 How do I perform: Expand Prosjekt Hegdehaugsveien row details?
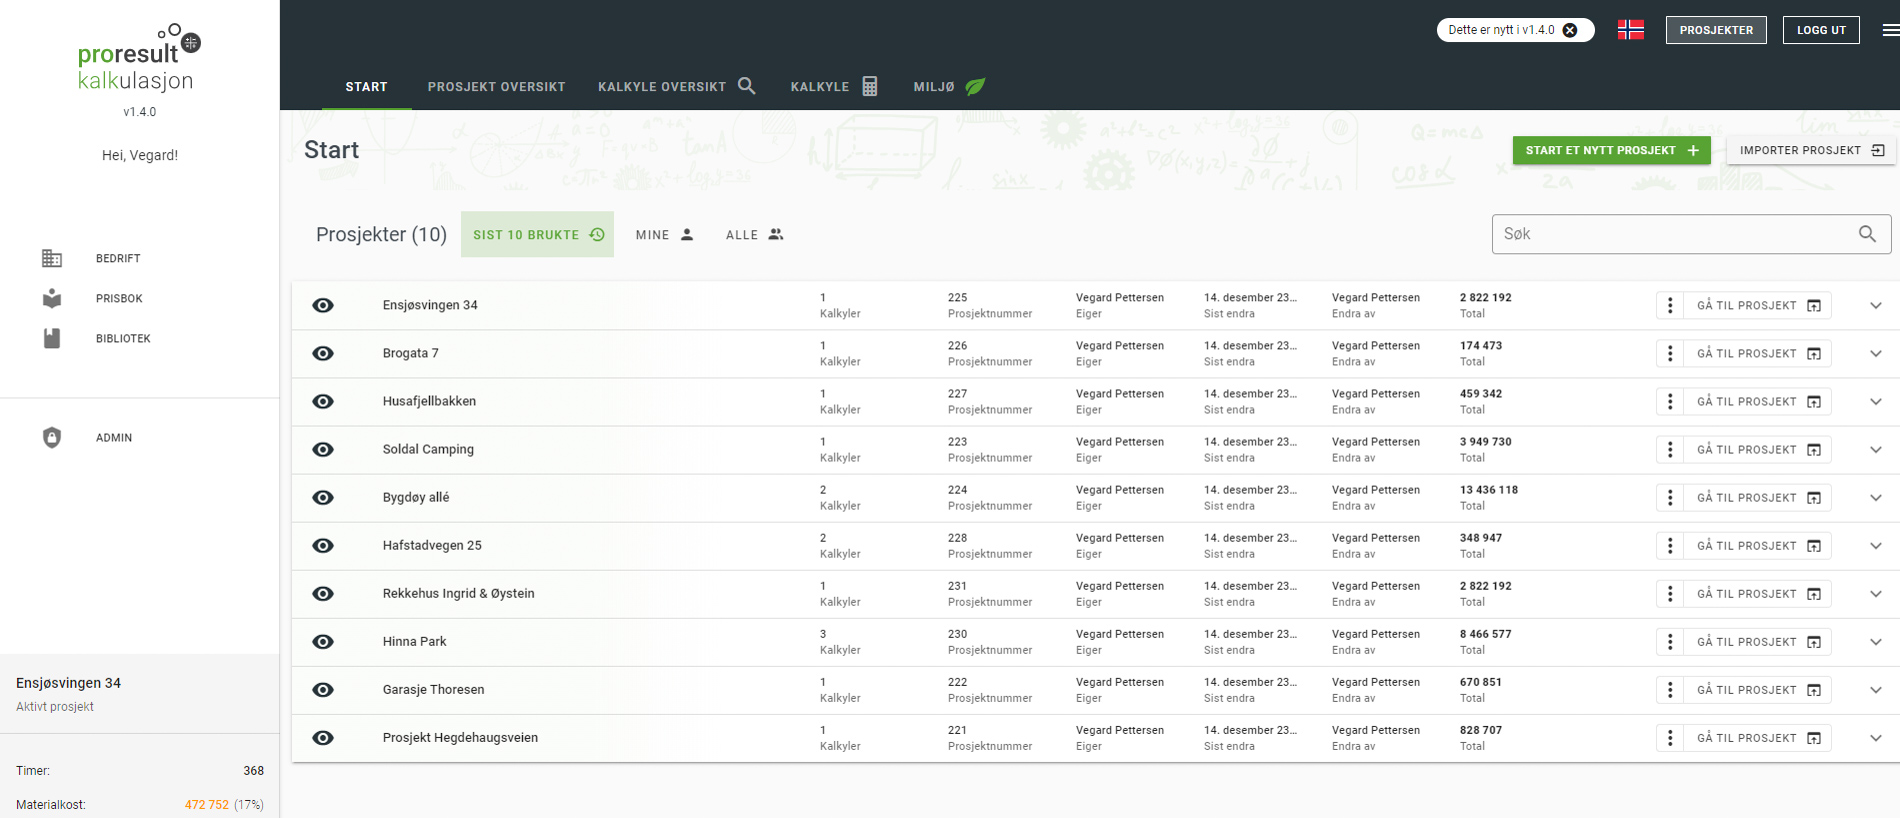[x=1875, y=737]
